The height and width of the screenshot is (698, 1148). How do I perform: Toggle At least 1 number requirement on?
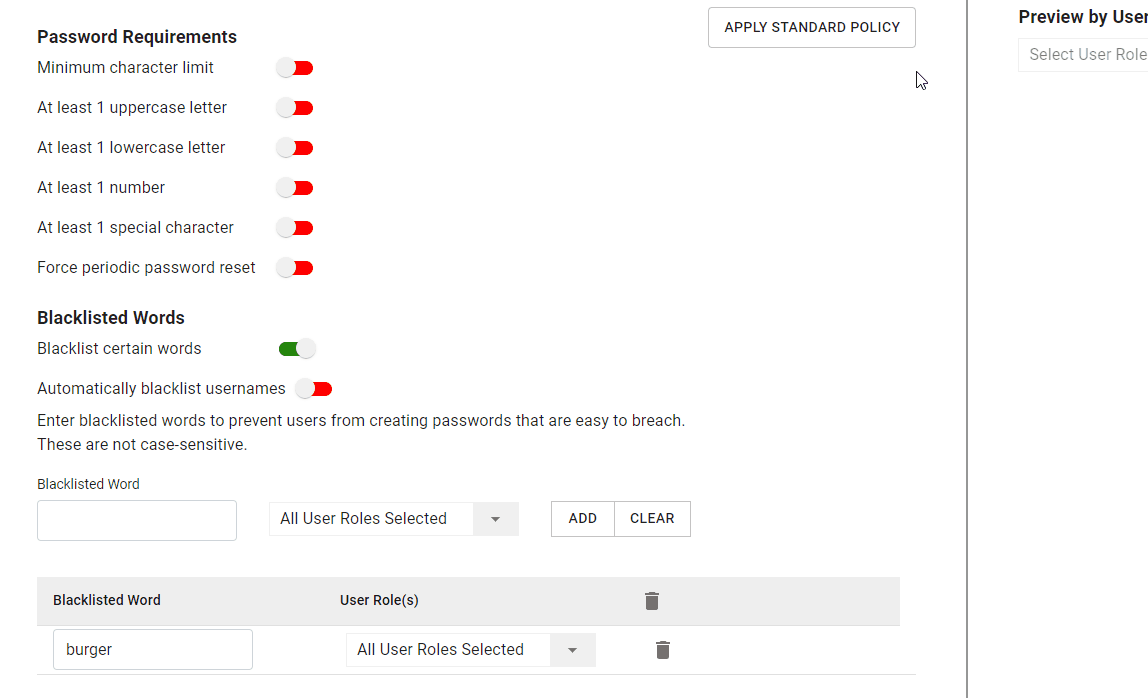294,187
